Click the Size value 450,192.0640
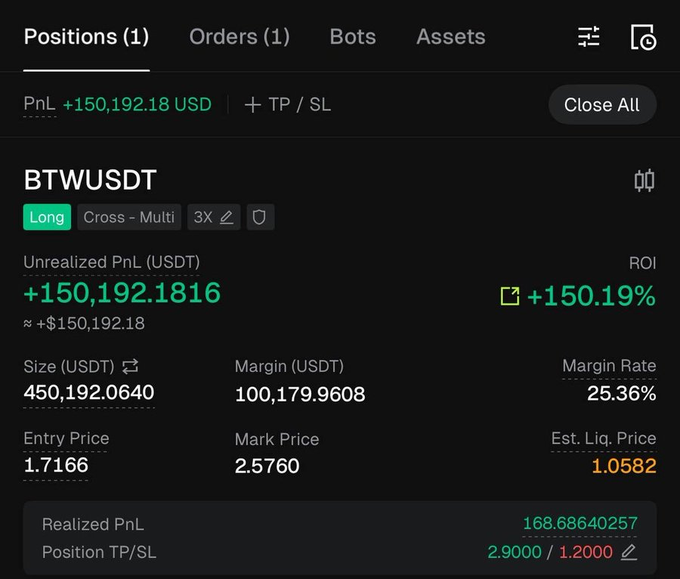 point(89,393)
